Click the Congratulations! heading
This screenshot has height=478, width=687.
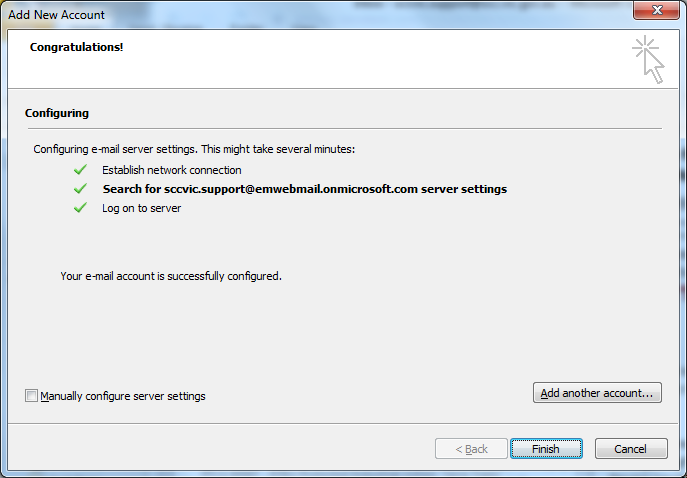pos(77,47)
